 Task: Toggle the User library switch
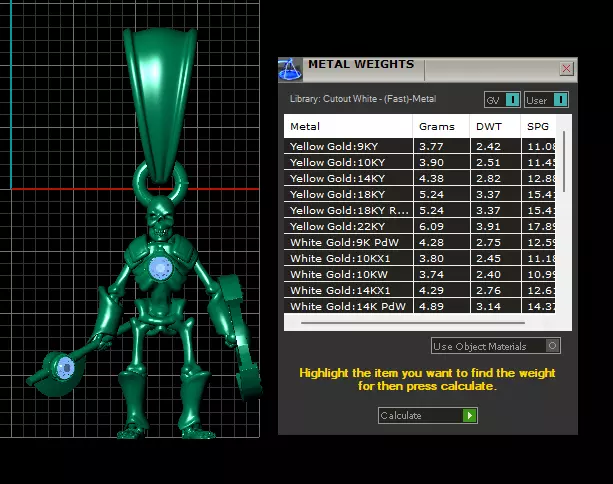[x=546, y=100]
